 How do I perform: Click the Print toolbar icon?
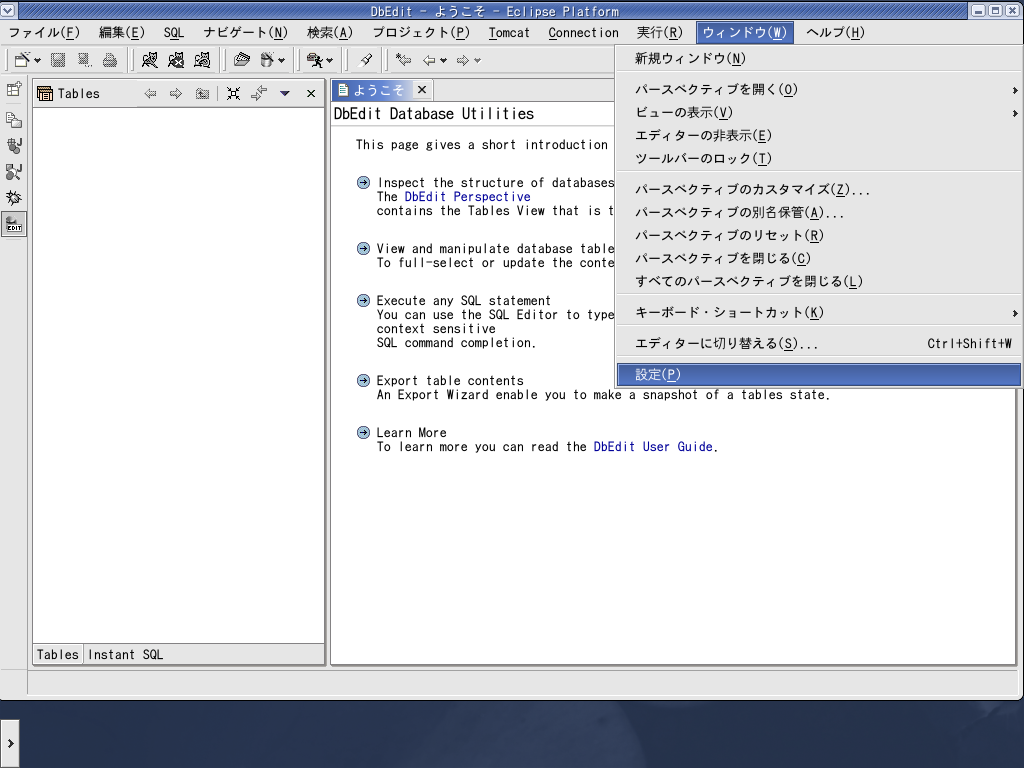(x=110, y=60)
